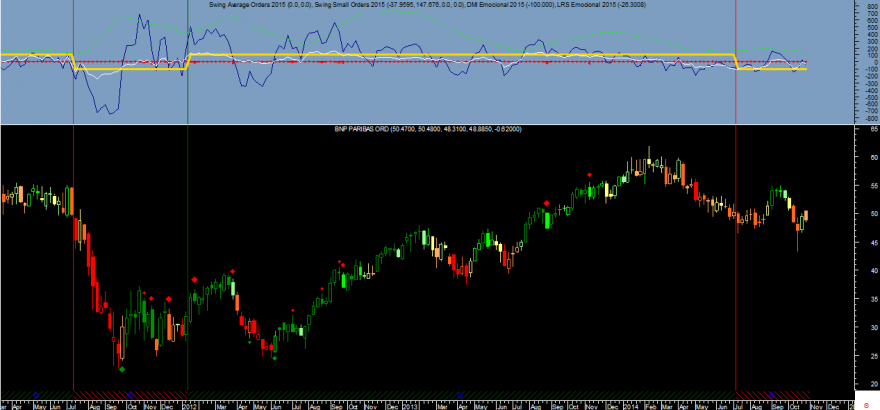The width and height of the screenshot is (880, 410).
Task: Click the blue circle marker near September 2014
Action: pyautogui.click(x=772, y=395)
